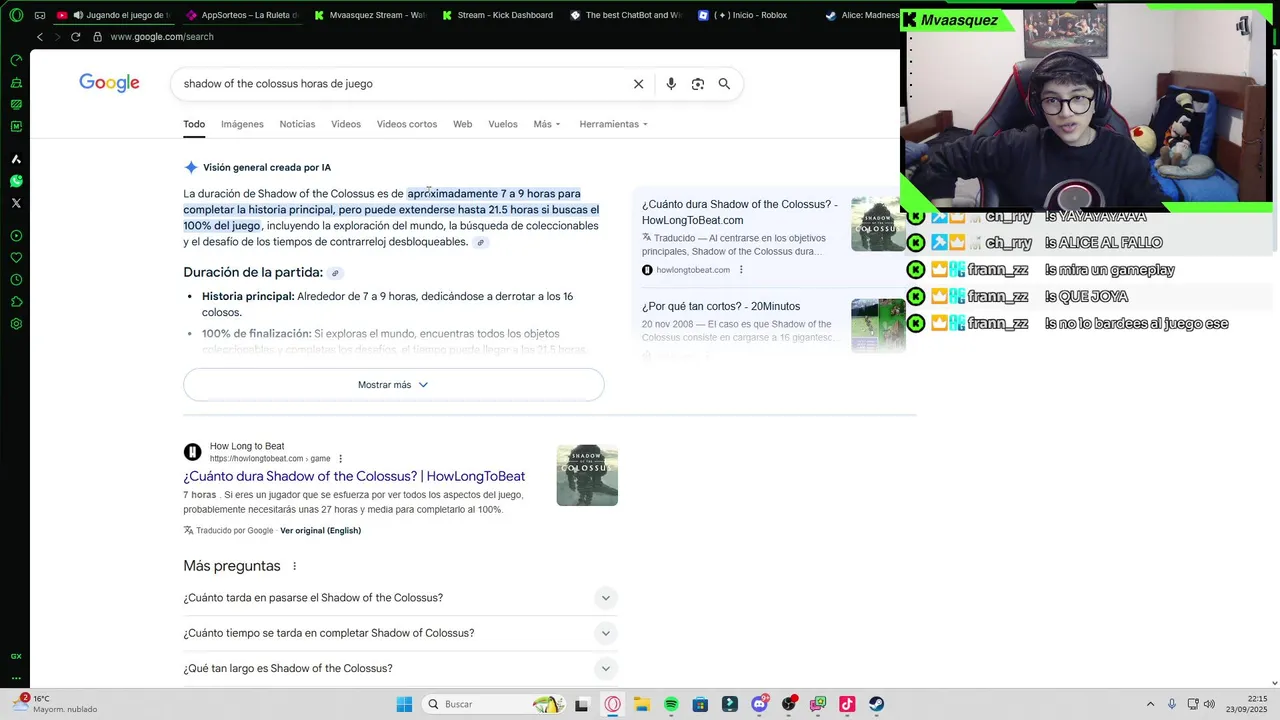Viewport: 1280px width, 720px height.
Task: Open WhatsApp in the Opera sidebar
Action: click(16, 181)
